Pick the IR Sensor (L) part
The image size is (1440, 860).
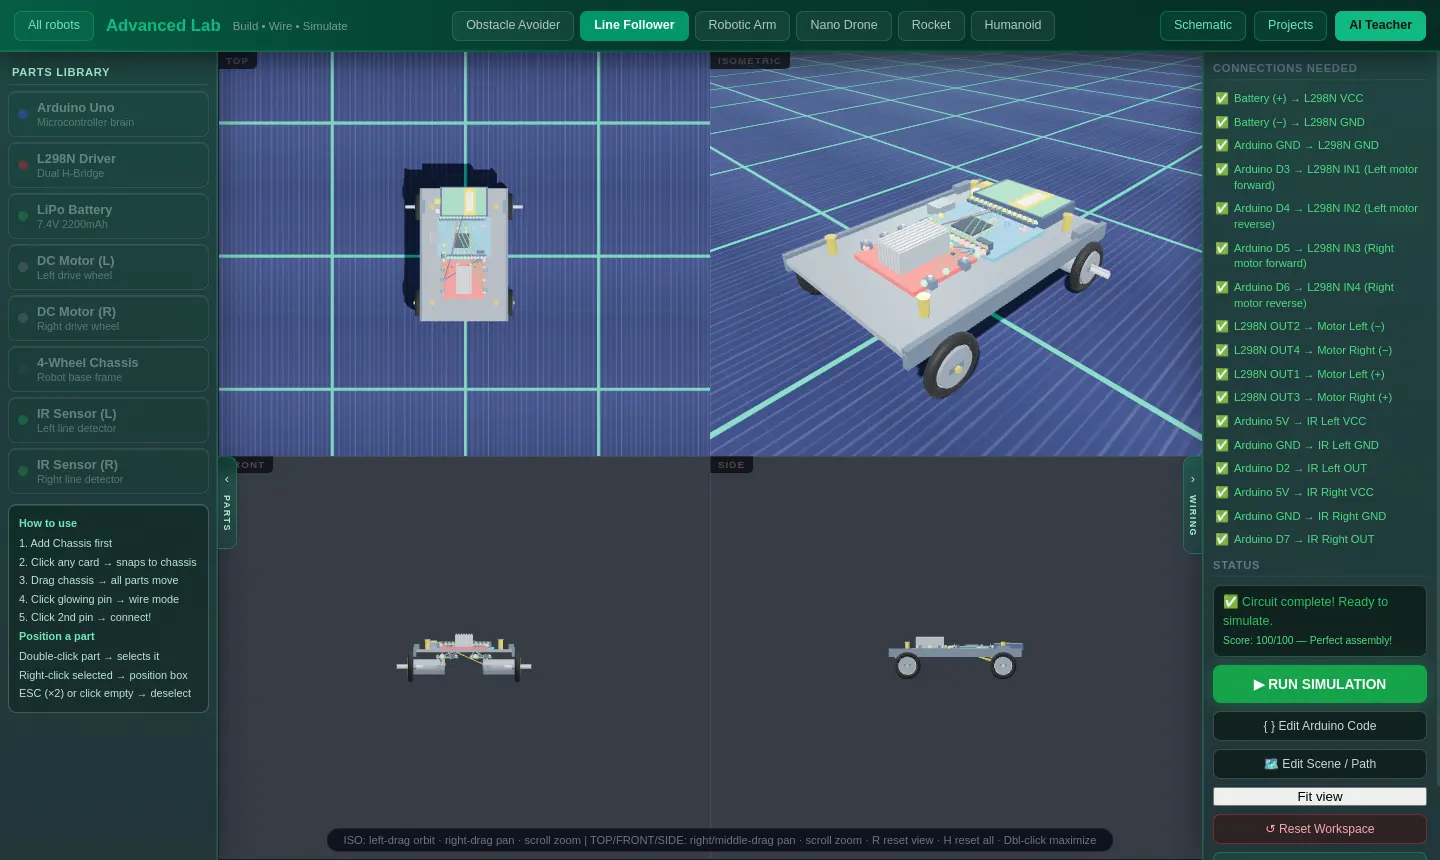108,420
